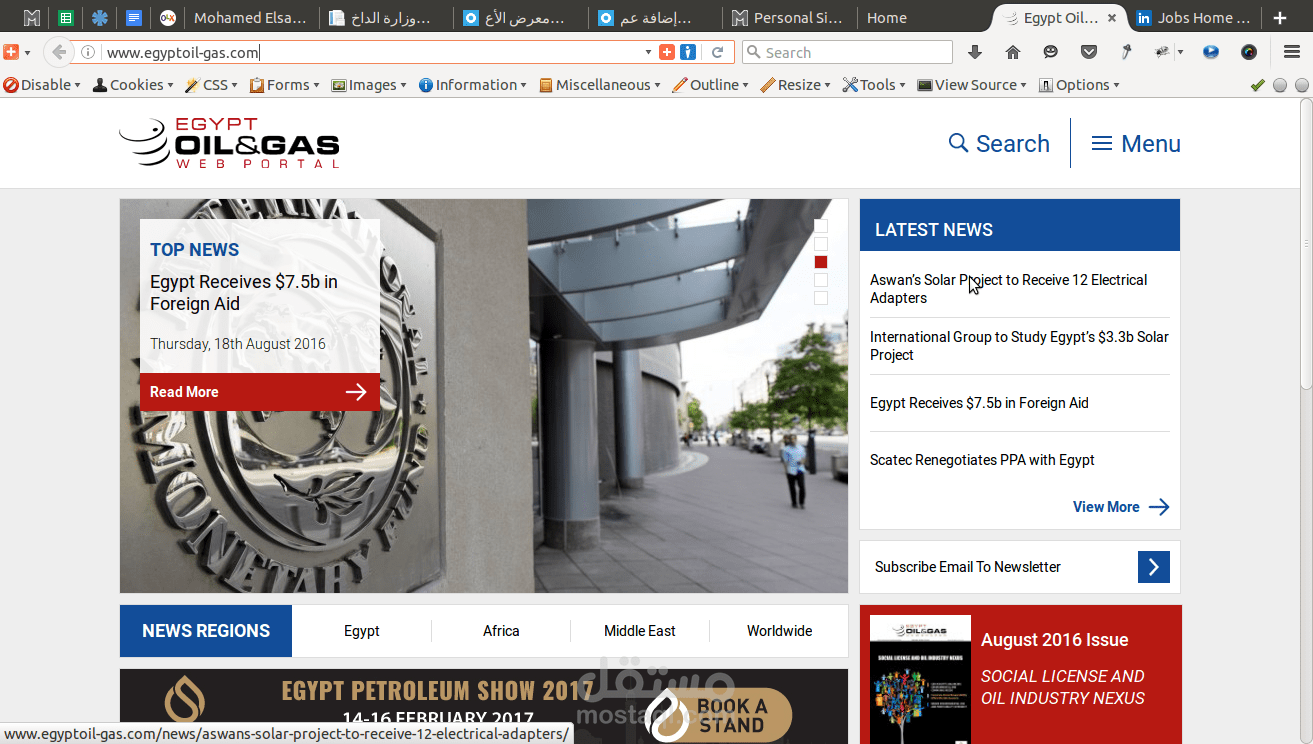
Task: Open the Downloads arrow icon
Action: coord(975,51)
